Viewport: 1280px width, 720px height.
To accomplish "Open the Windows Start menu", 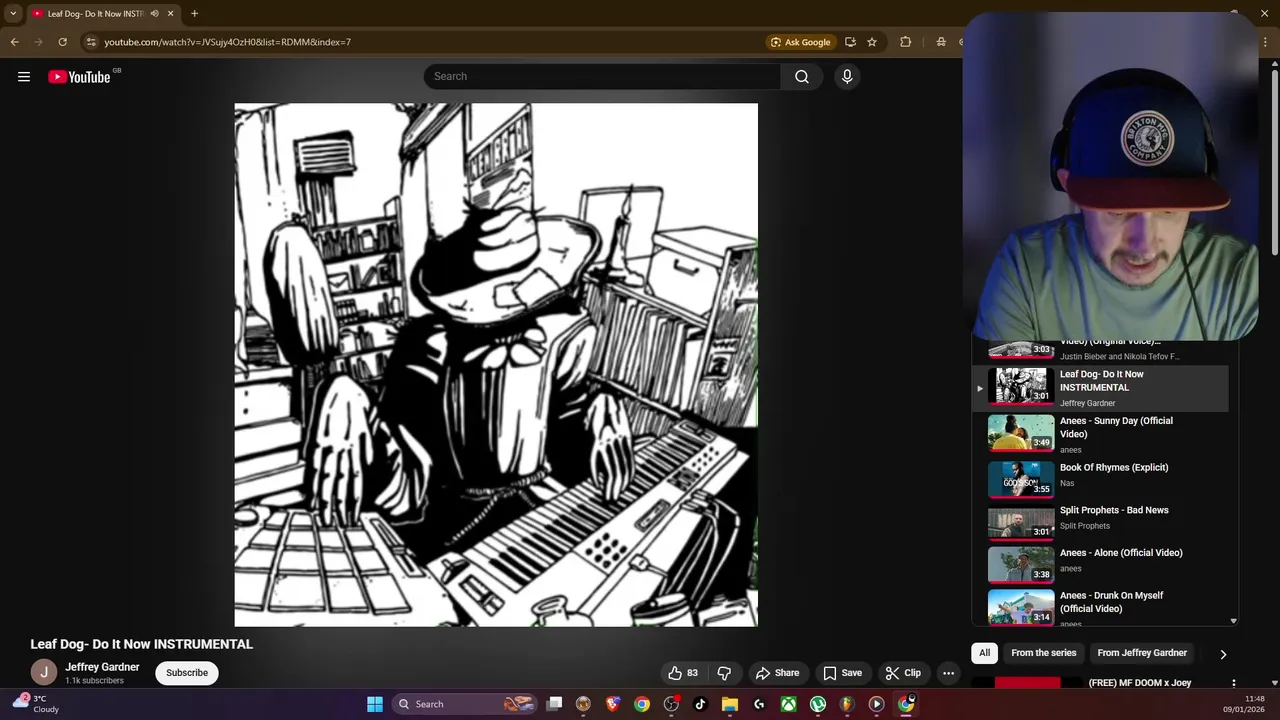I will coord(375,704).
